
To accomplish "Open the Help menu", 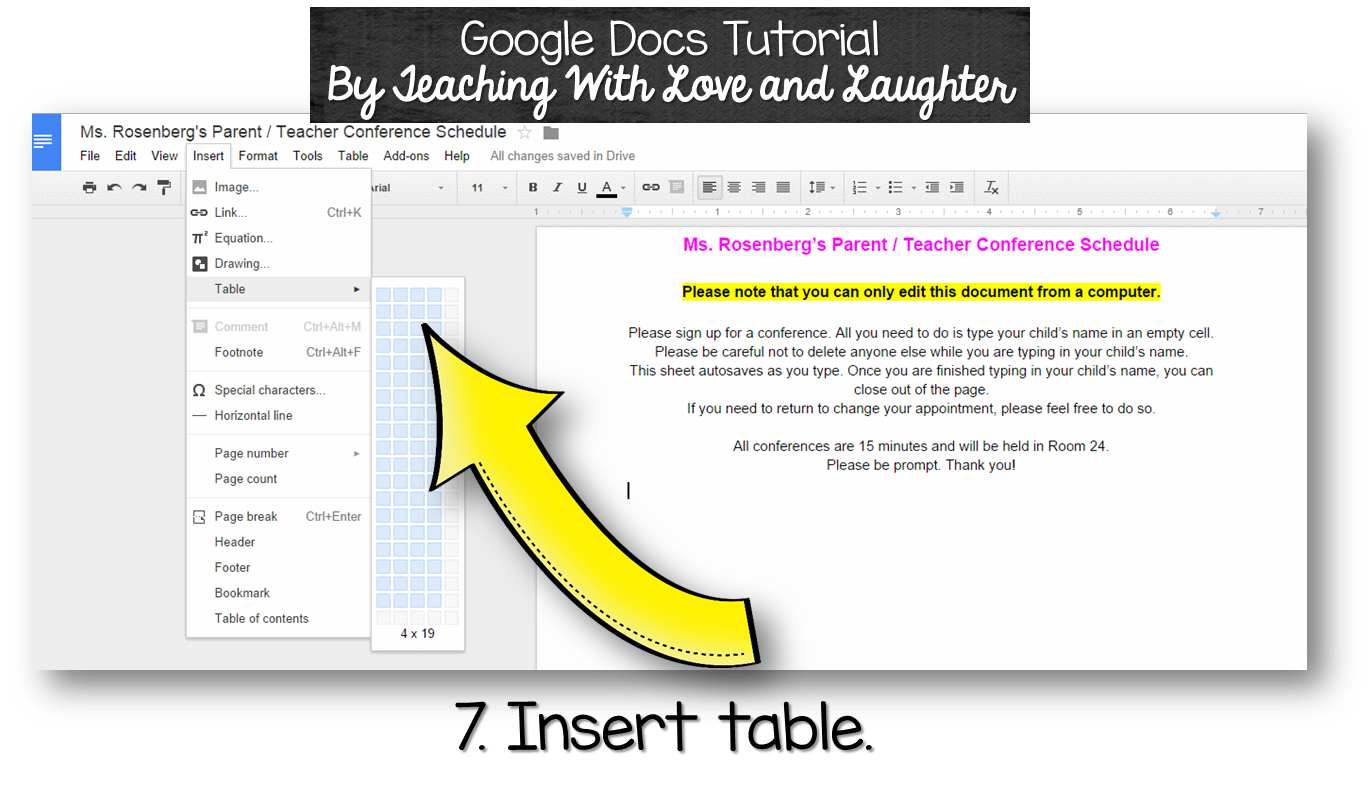I will 457,156.
